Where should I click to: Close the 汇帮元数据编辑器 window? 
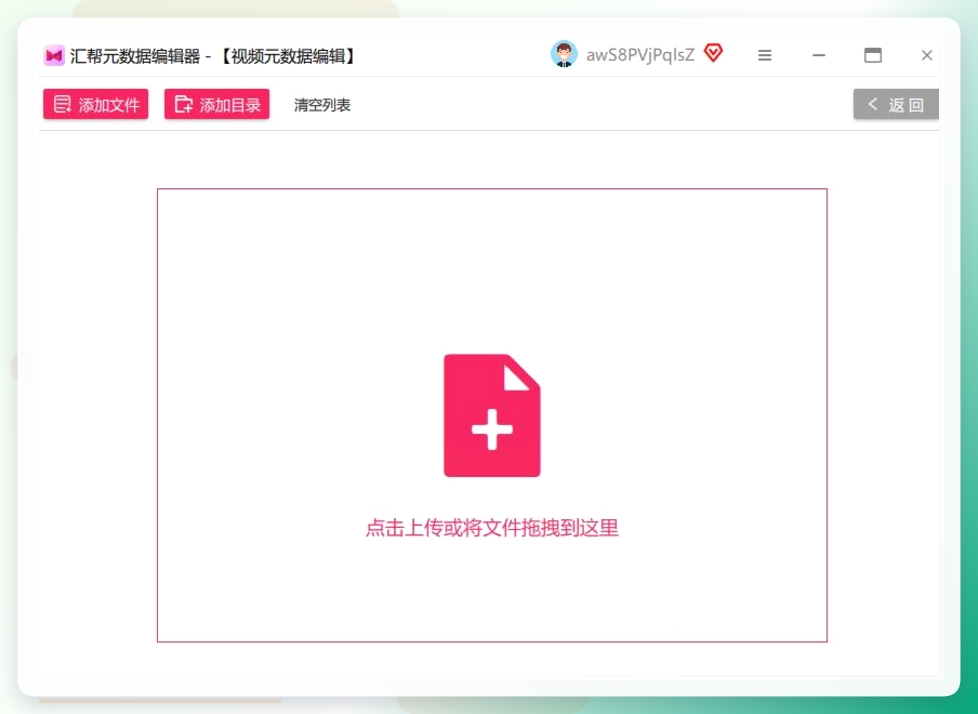(x=927, y=55)
